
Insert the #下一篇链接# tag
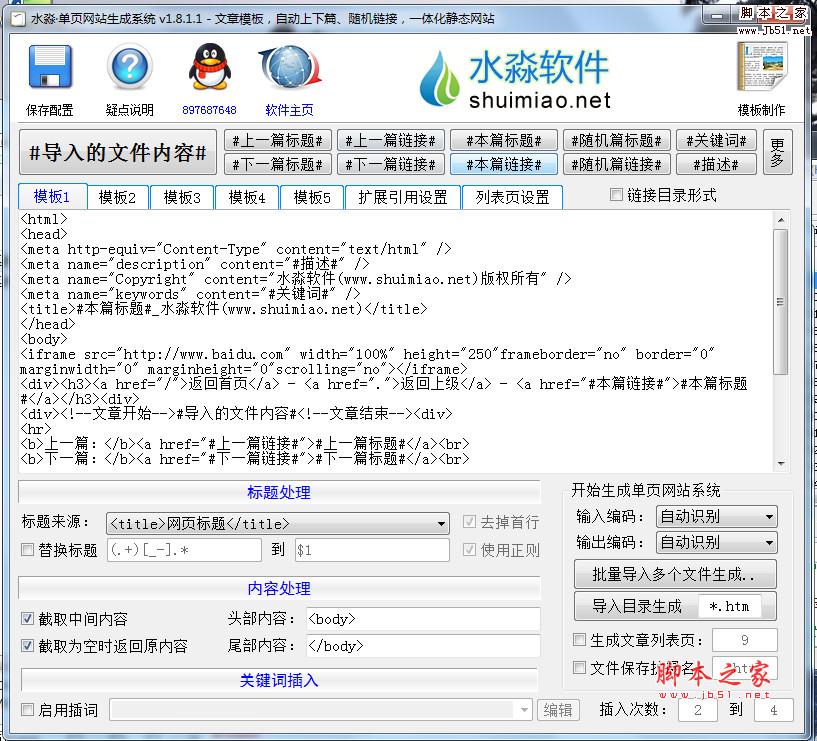pos(391,164)
